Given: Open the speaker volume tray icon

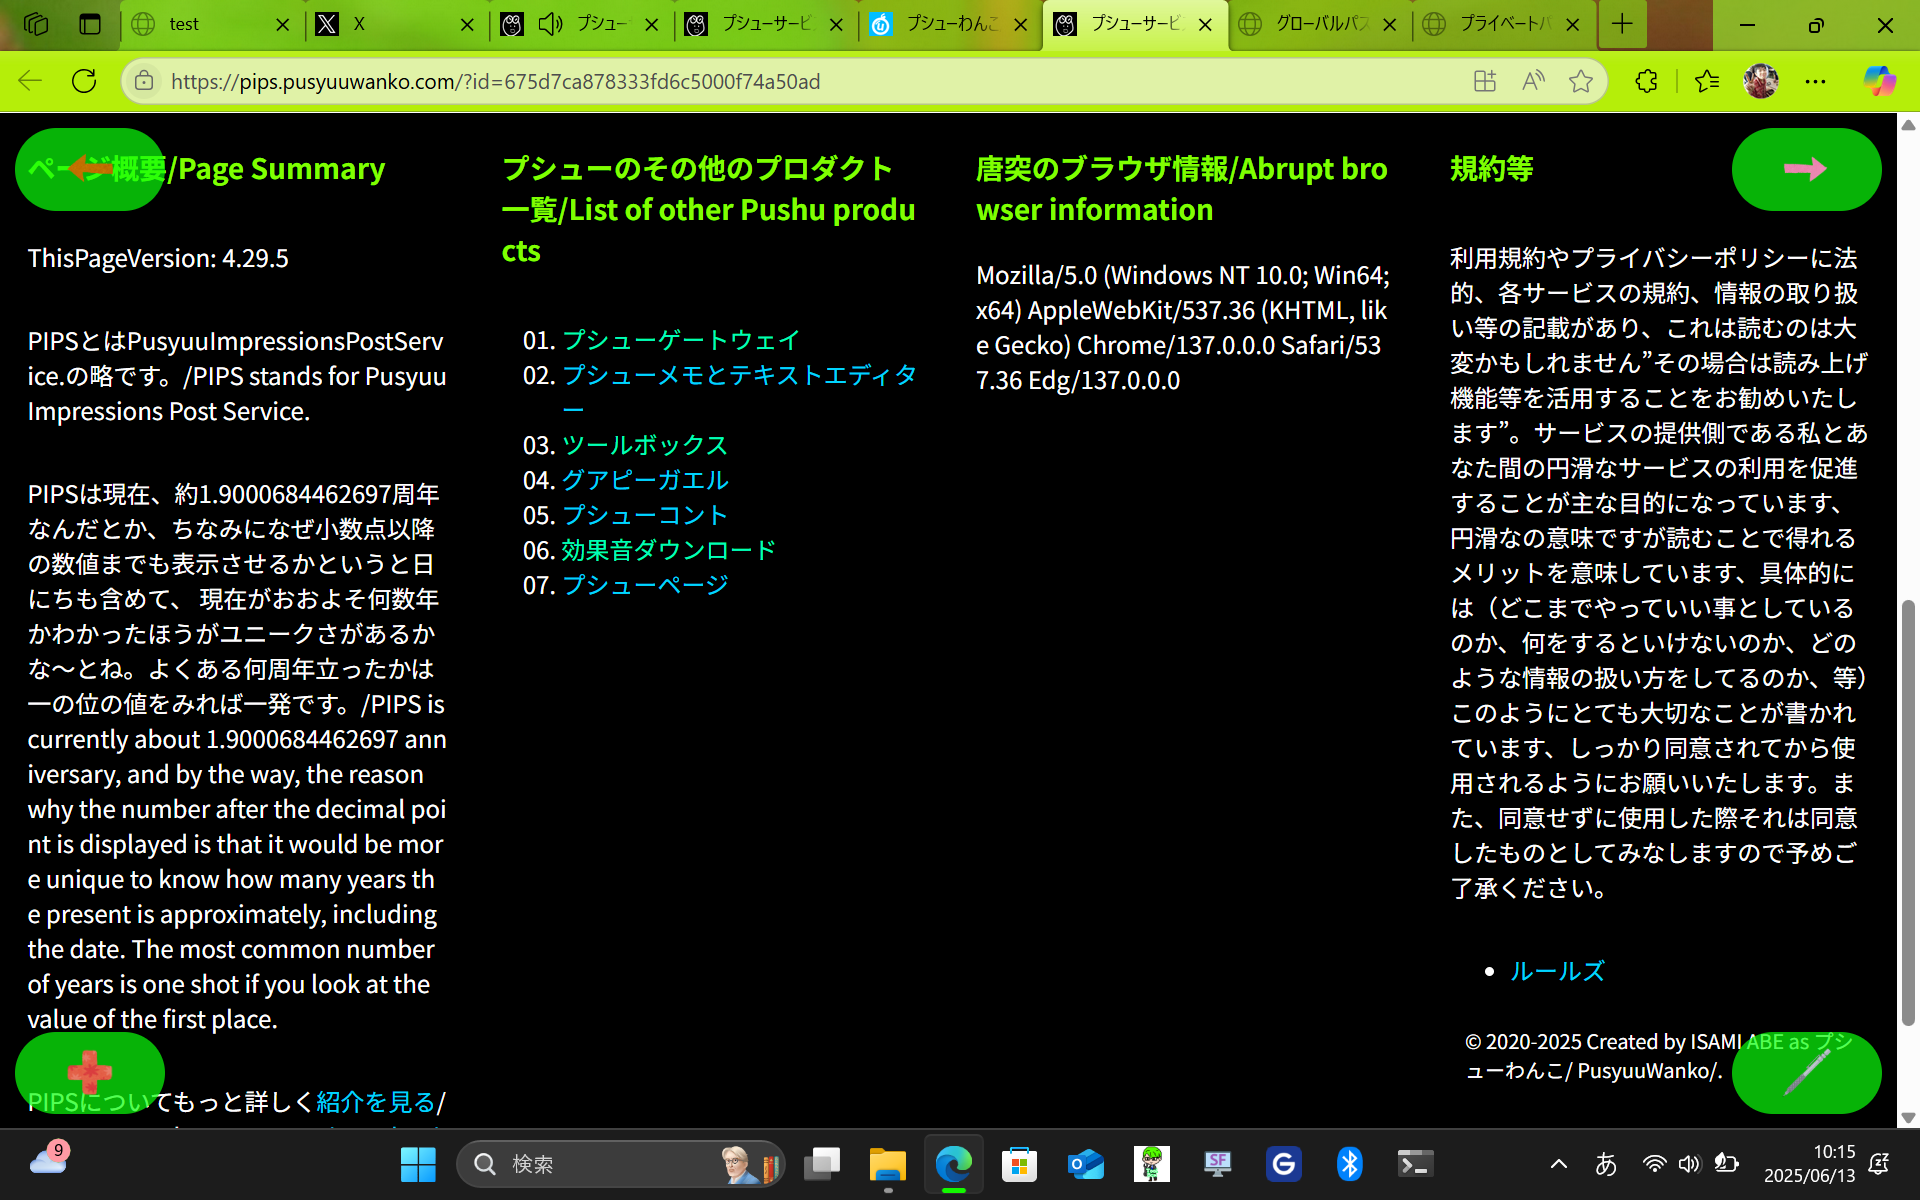Looking at the screenshot, I should pos(1689,1164).
